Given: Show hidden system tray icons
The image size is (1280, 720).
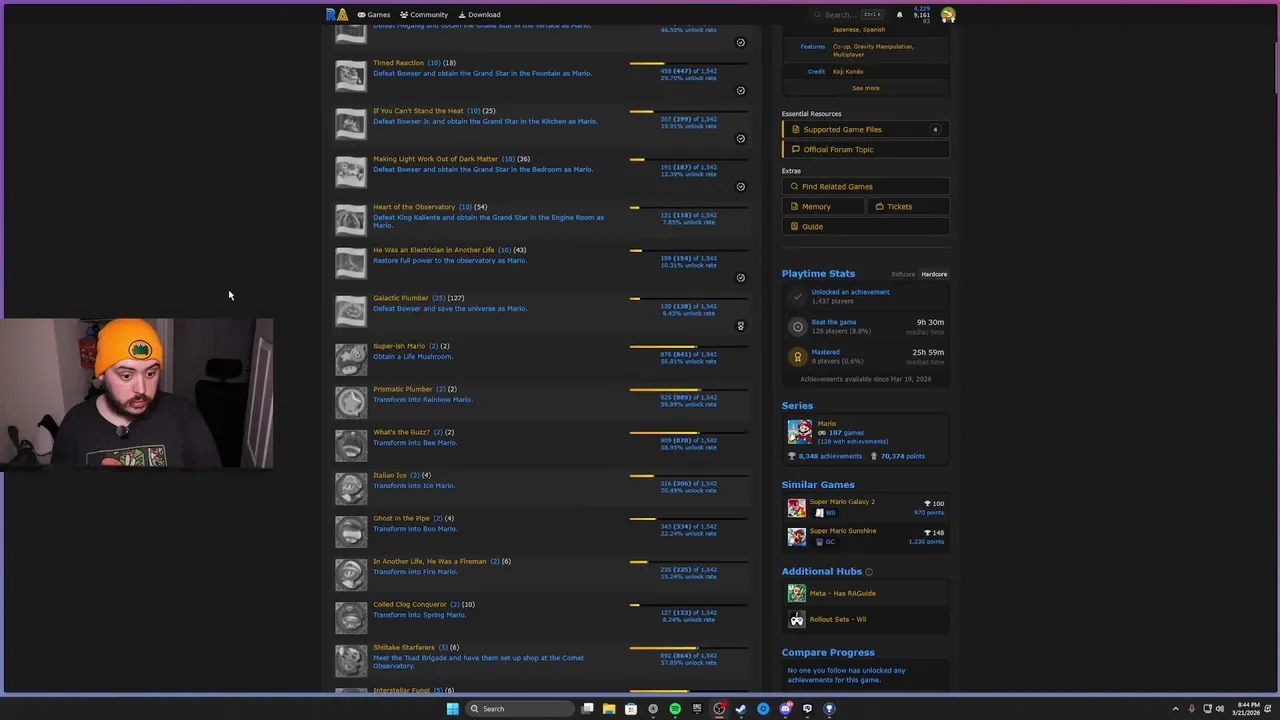Looking at the screenshot, I should [1175, 709].
